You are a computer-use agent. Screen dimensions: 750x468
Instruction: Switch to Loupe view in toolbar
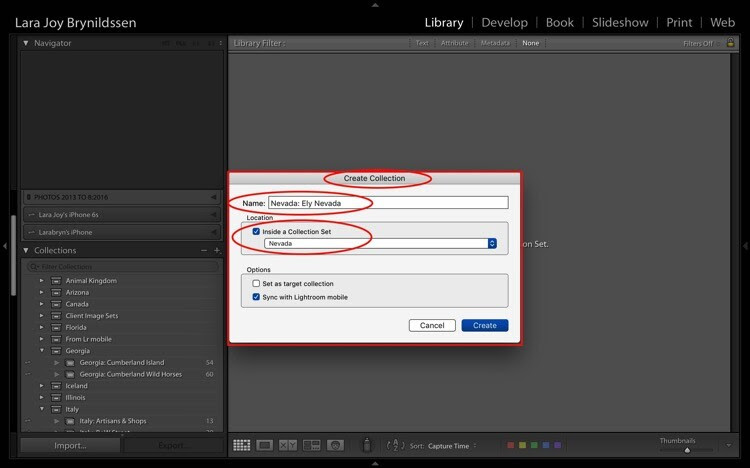click(x=265, y=446)
